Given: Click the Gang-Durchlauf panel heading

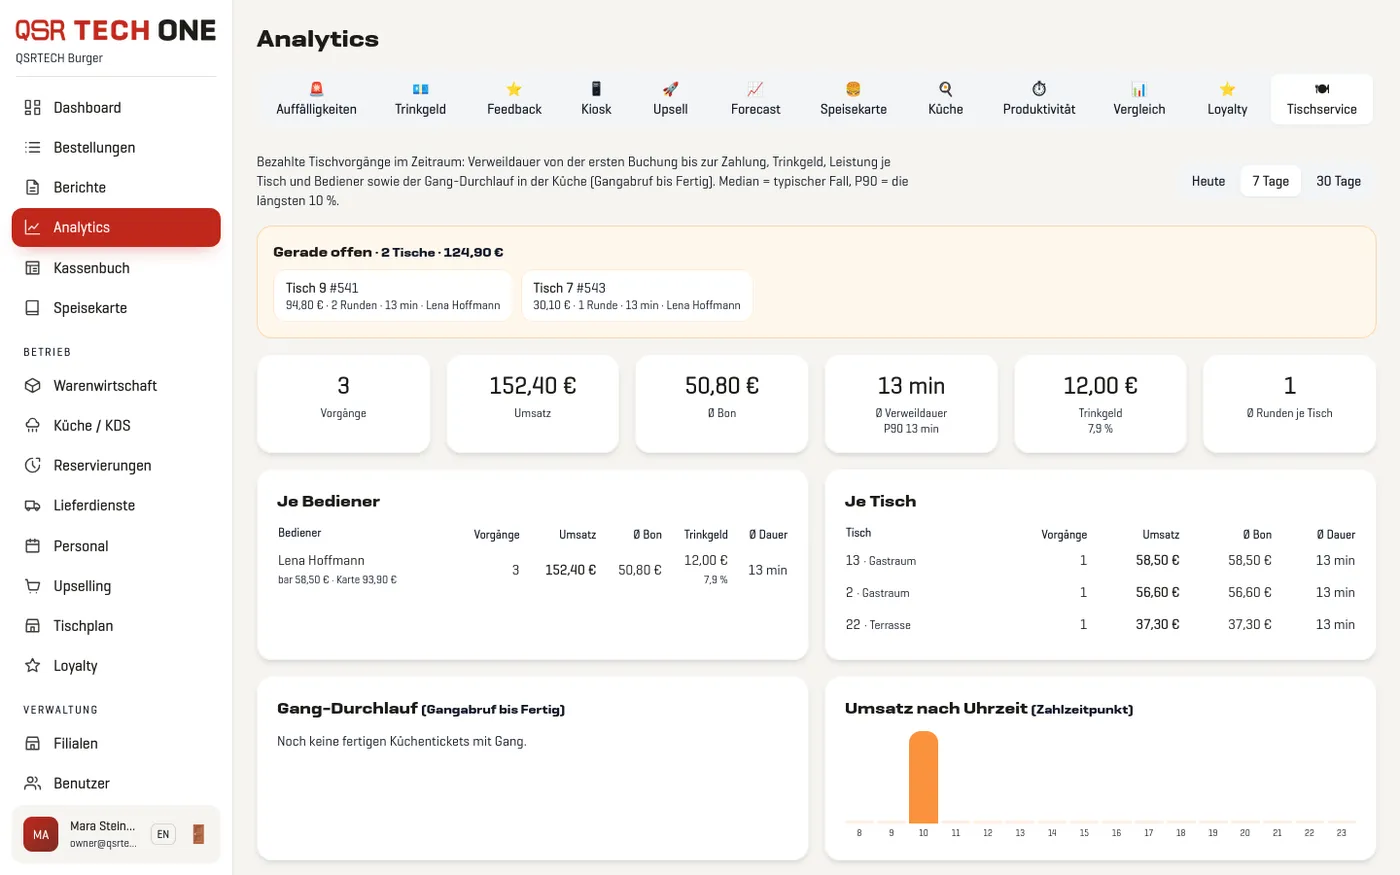Looking at the screenshot, I should (x=421, y=708).
